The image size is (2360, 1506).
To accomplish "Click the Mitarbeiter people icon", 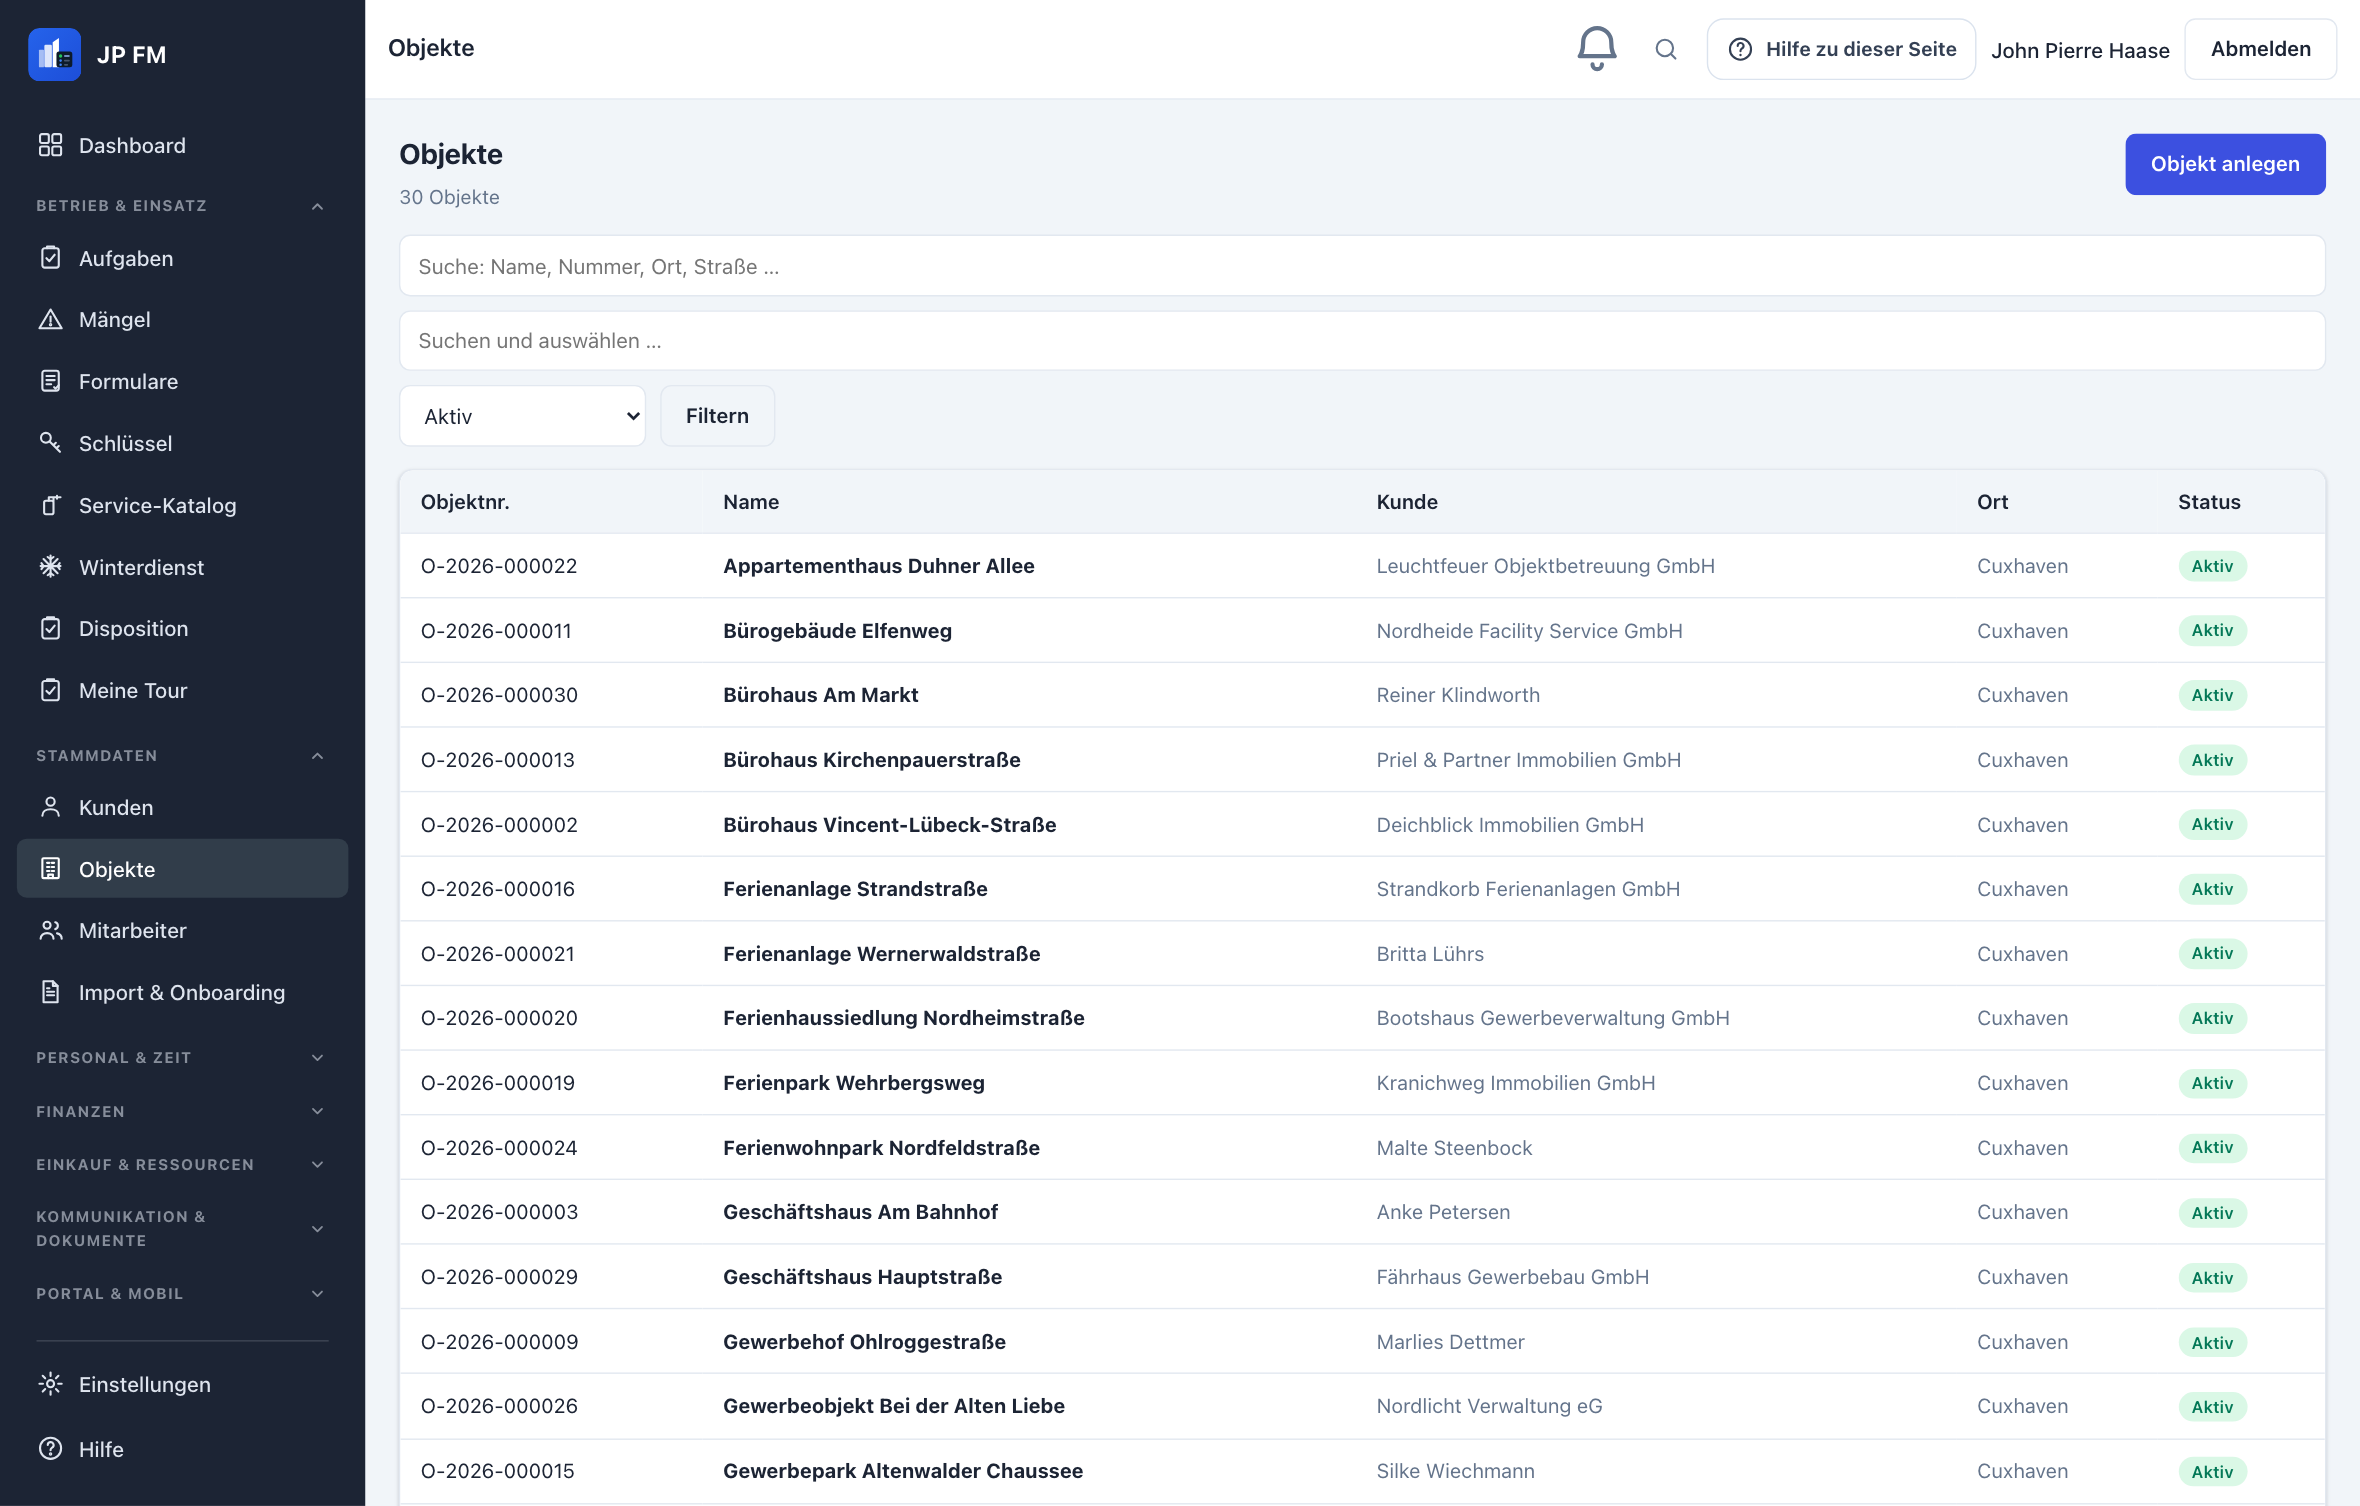I will click(50, 930).
